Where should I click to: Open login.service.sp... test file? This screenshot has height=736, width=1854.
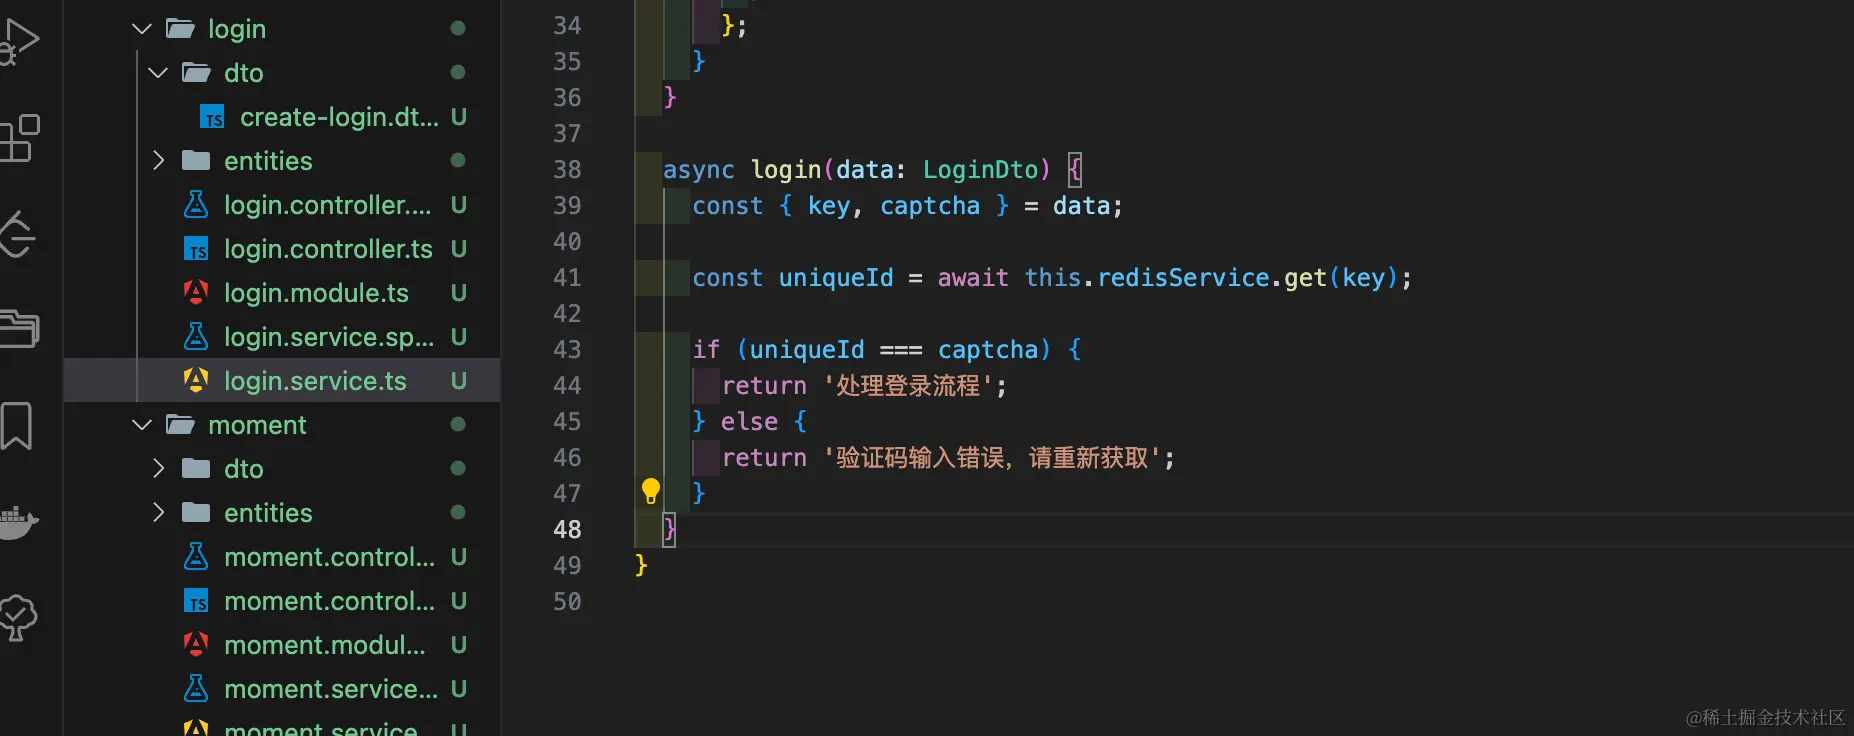(x=329, y=337)
